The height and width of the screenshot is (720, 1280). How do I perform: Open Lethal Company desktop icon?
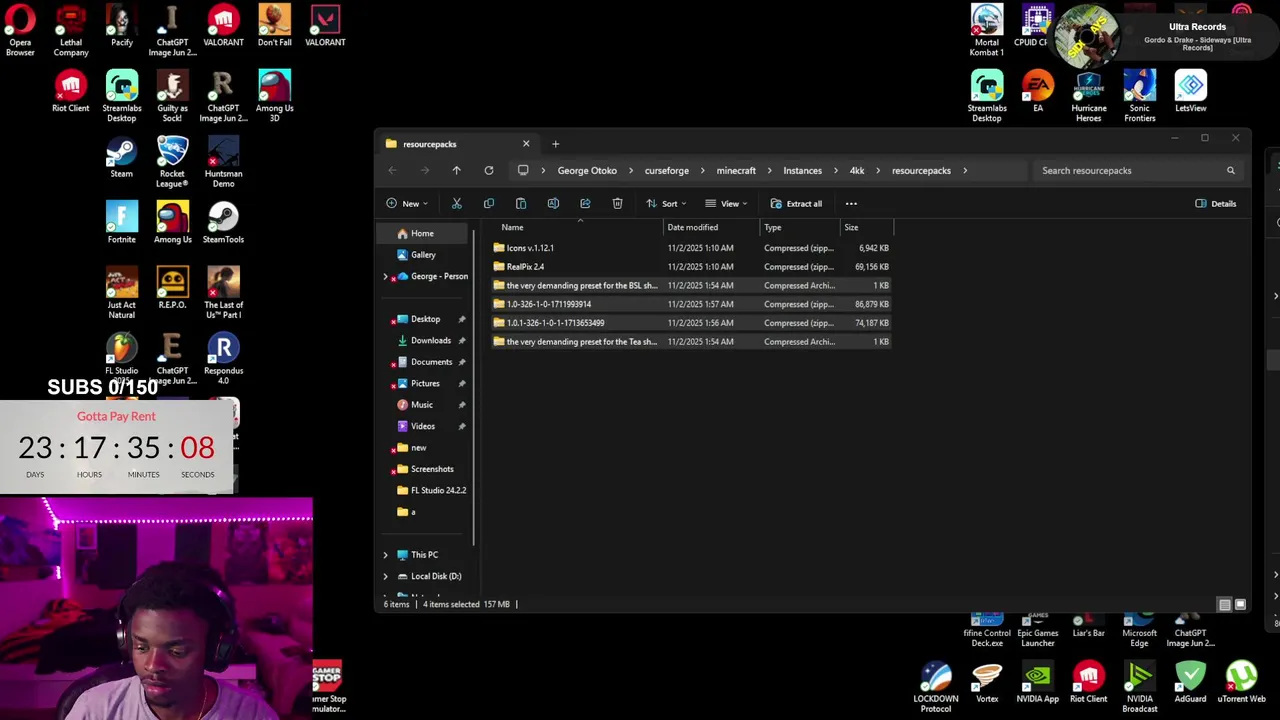tap(70, 31)
